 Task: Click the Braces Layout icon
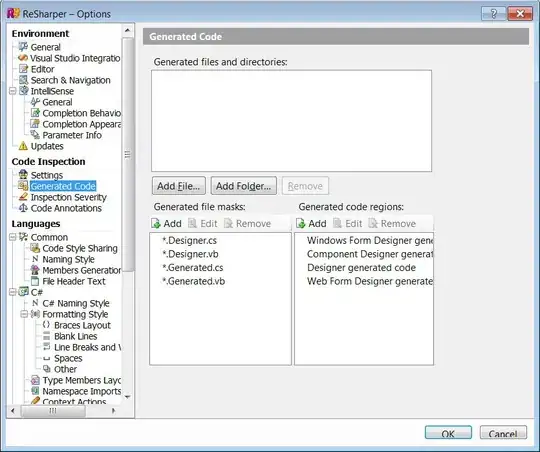coord(46,325)
